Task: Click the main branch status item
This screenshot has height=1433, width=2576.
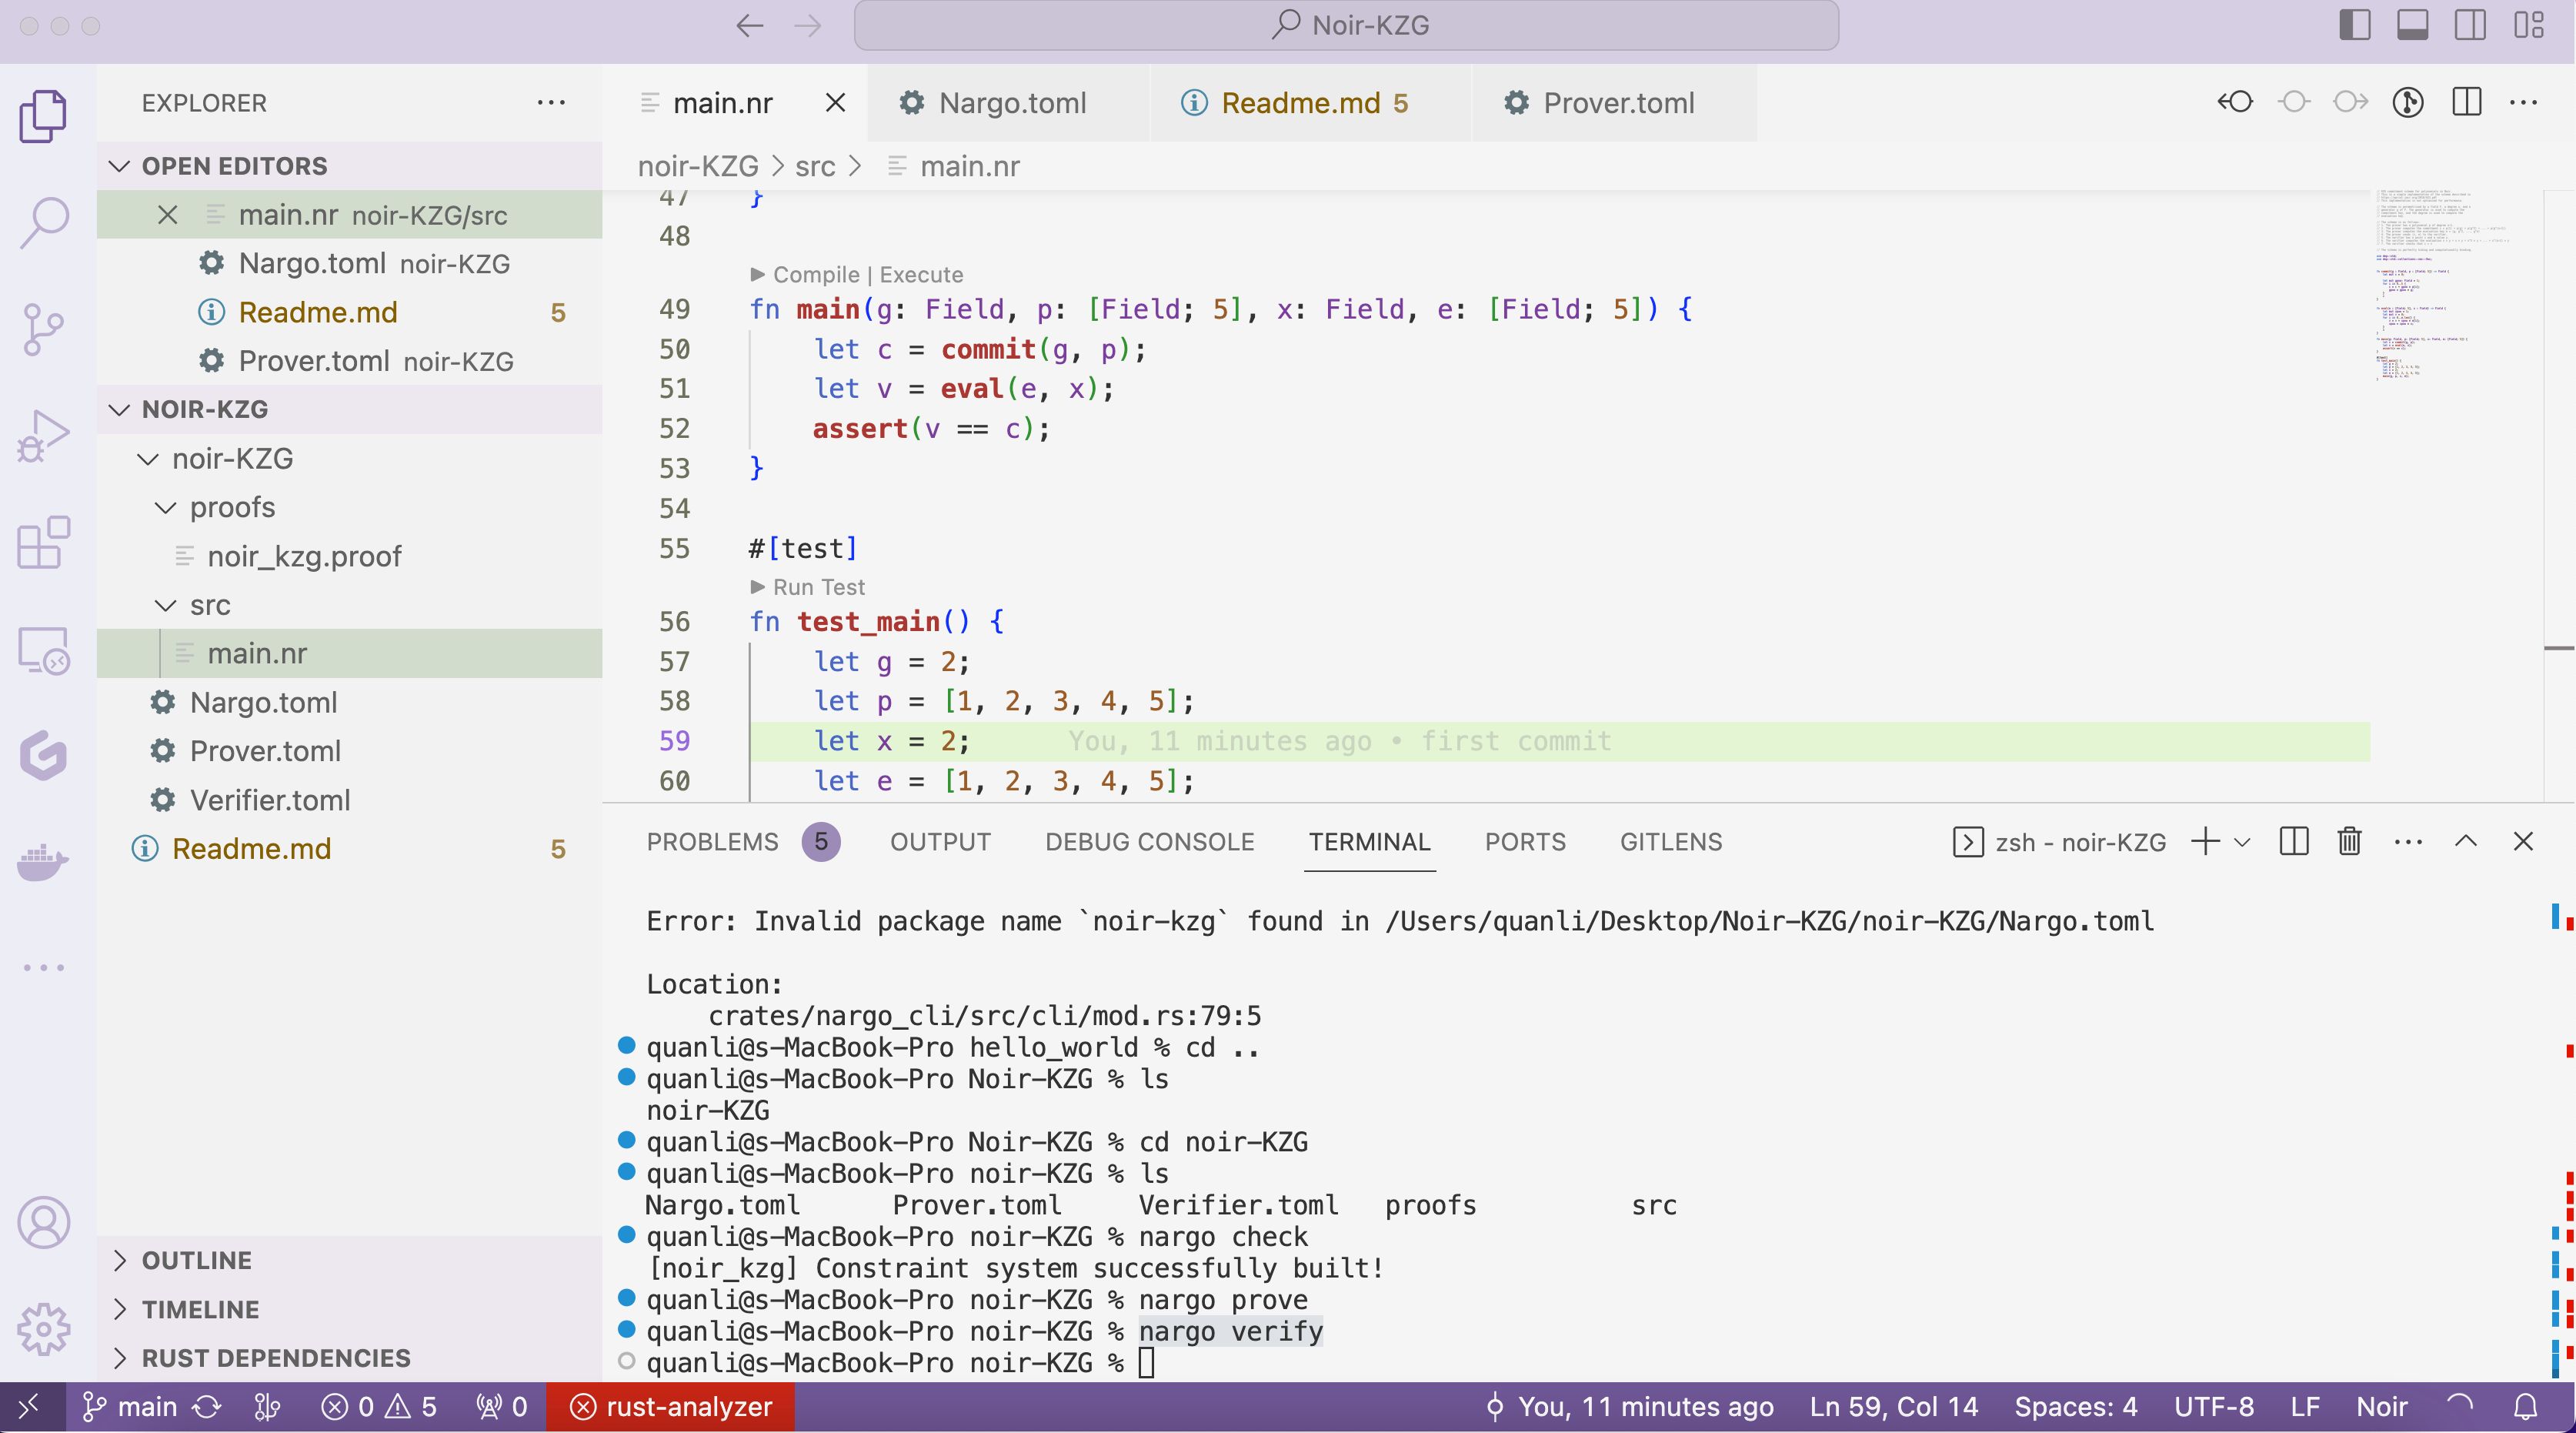Action: click(129, 1407)
